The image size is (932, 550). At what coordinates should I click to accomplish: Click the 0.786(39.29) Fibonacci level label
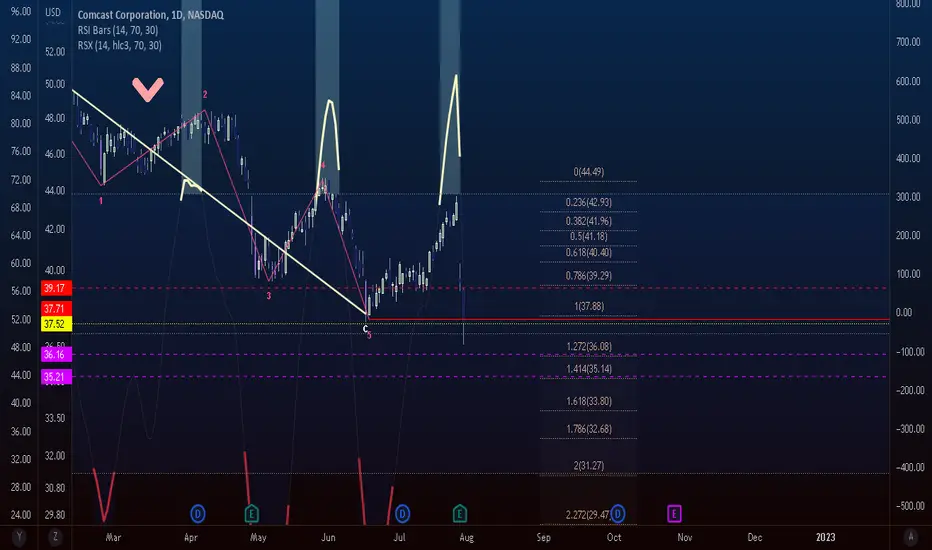pos(588,276)
